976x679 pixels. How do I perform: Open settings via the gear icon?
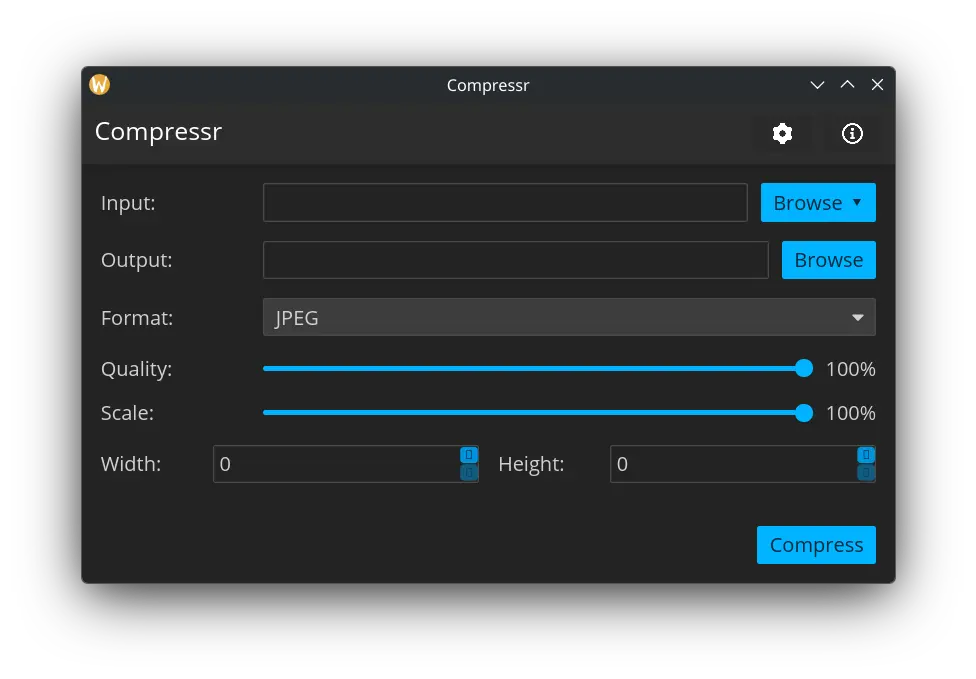click(782, 133)
